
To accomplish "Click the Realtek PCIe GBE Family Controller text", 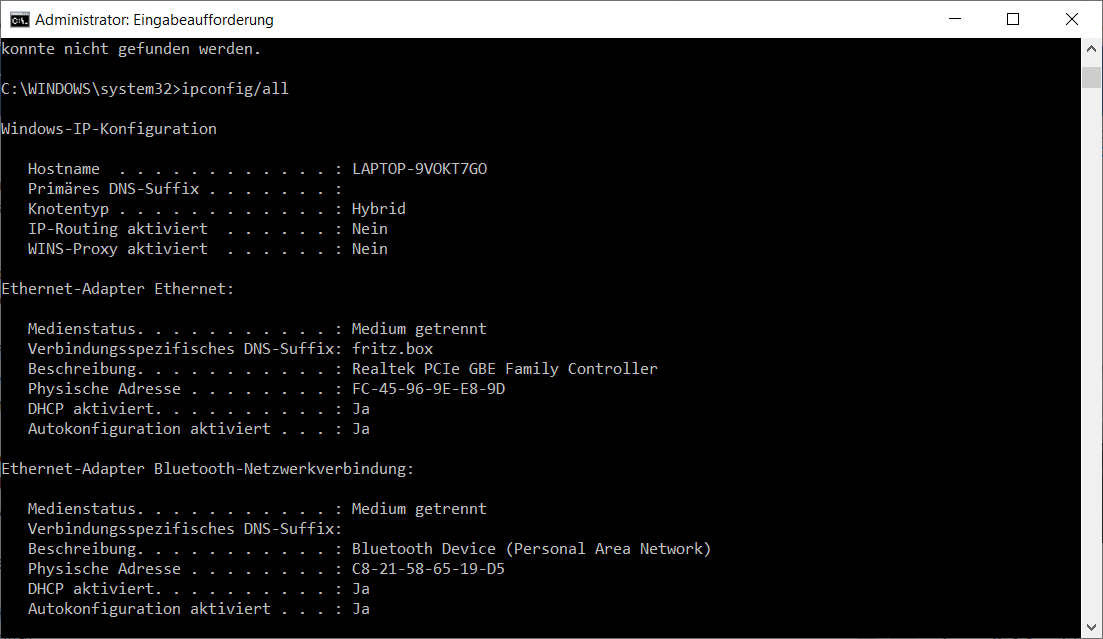I will [x=504, y=369].
